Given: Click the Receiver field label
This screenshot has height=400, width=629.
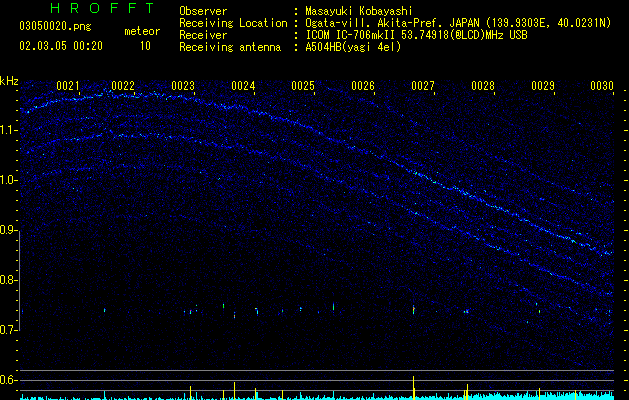Looking at the screenshot, I should 203,35.
